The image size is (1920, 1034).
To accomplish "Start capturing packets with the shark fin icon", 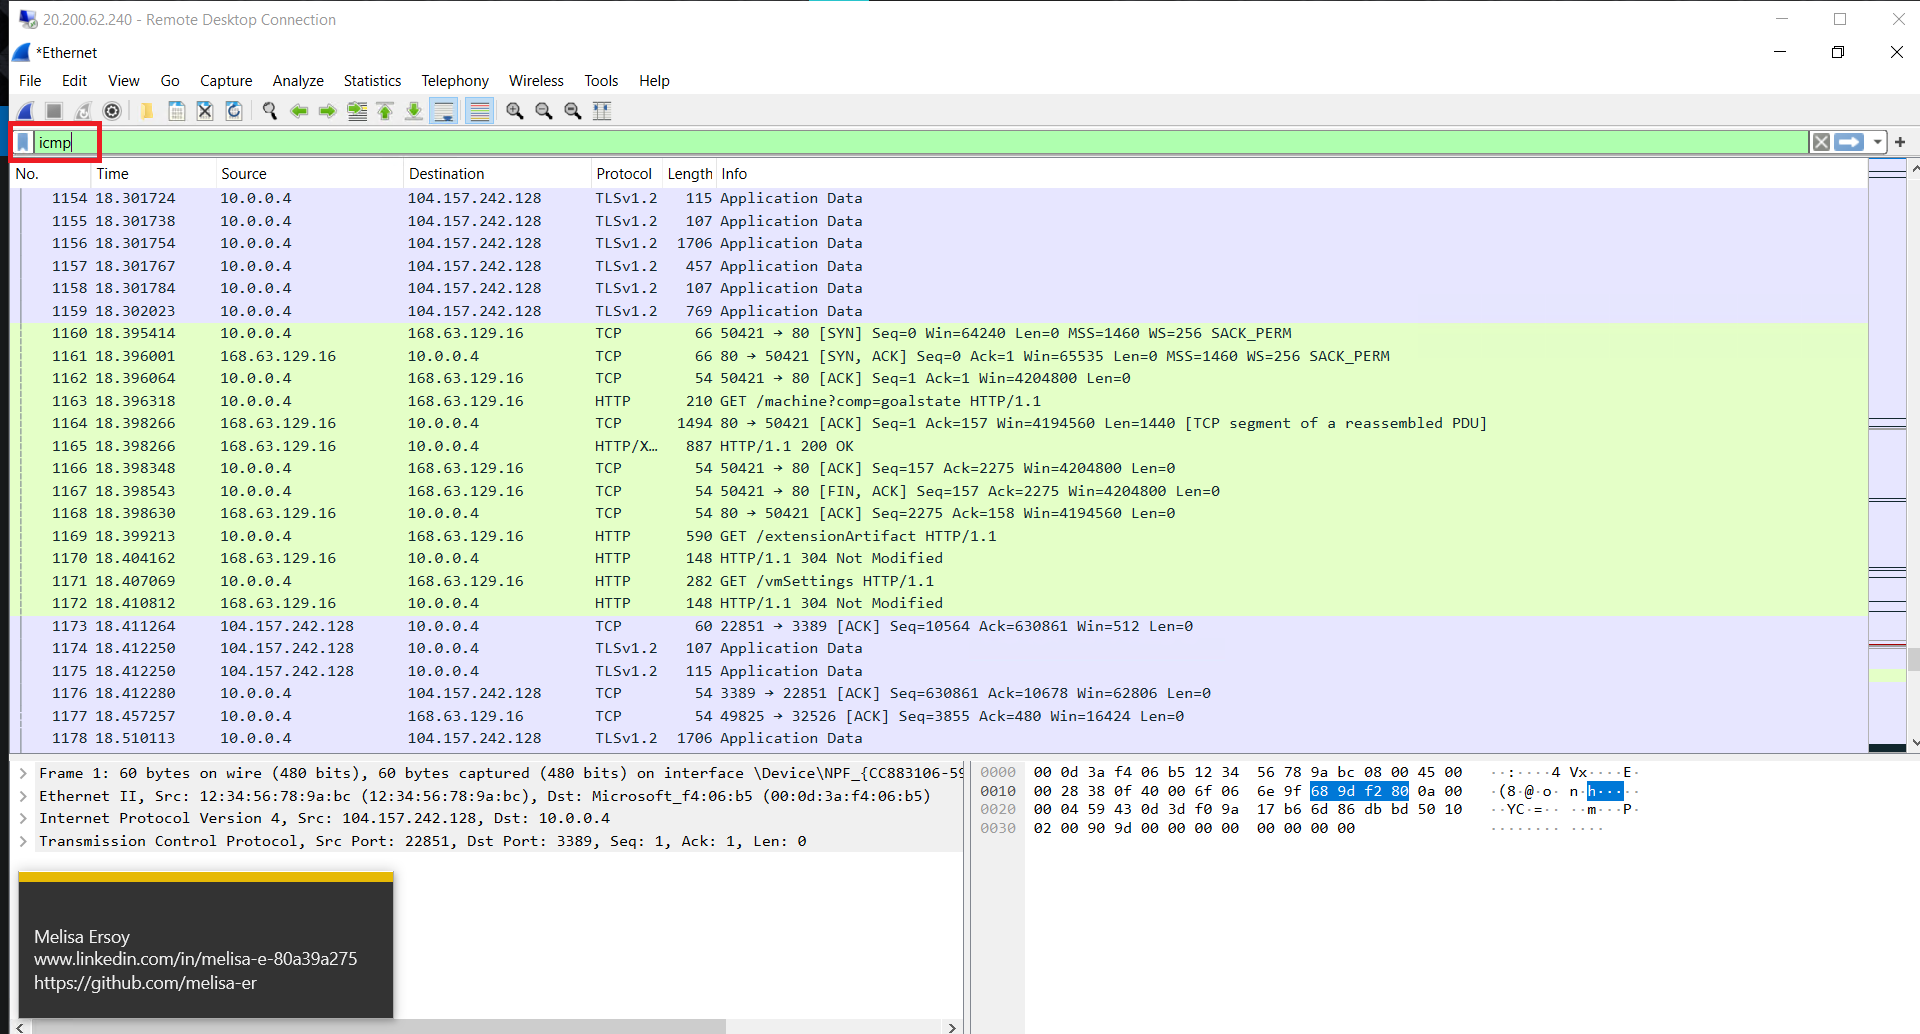I will click(x=26, y=111).
